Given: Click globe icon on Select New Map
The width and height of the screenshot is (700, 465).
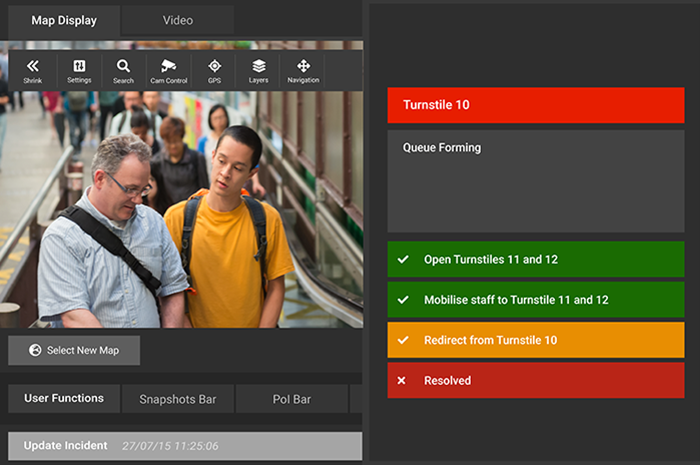Looking at the screenshot, I should (x=35, y=350).
